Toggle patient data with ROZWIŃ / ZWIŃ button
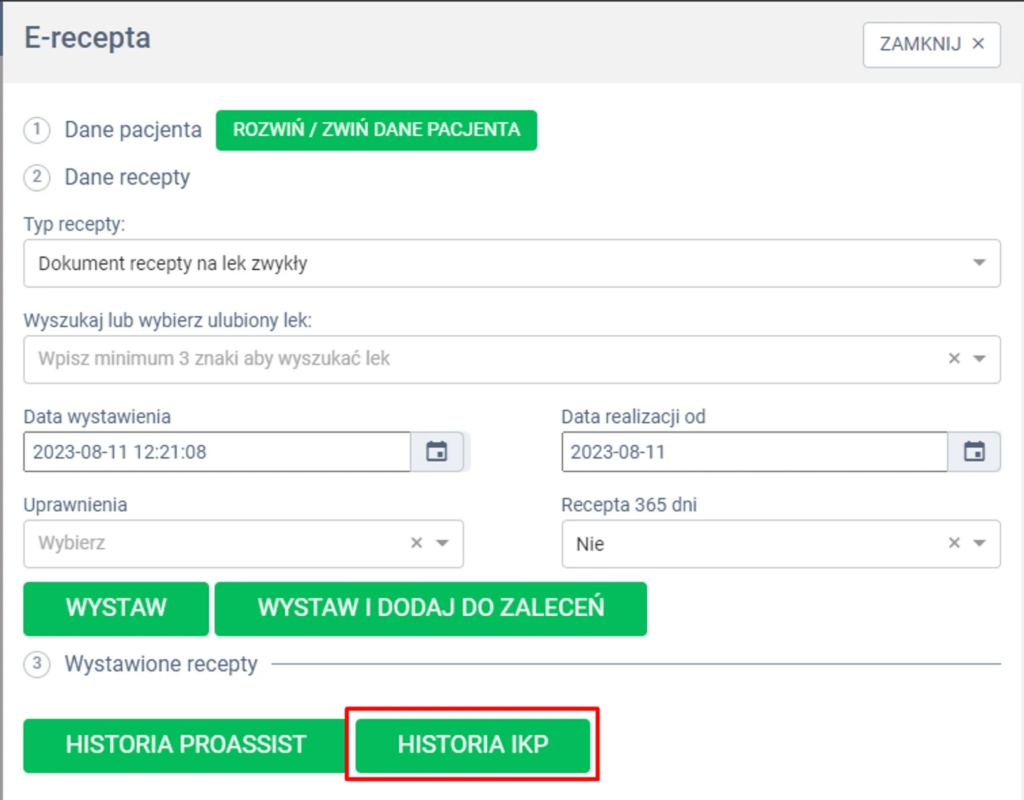The image size is (1024, 800). click(x=376, y=130)
